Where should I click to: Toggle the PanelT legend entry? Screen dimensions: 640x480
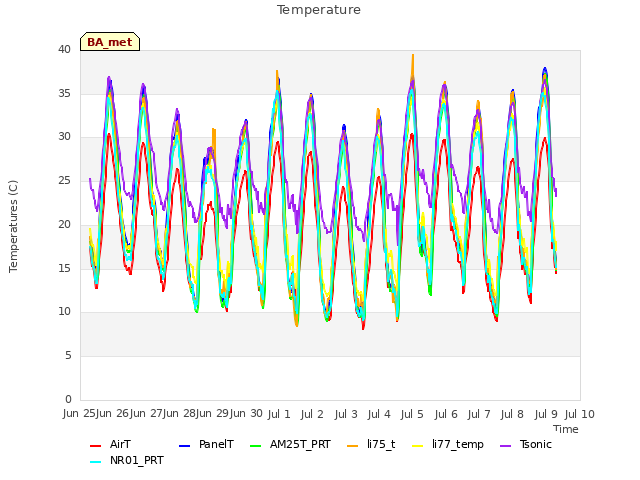207,444
